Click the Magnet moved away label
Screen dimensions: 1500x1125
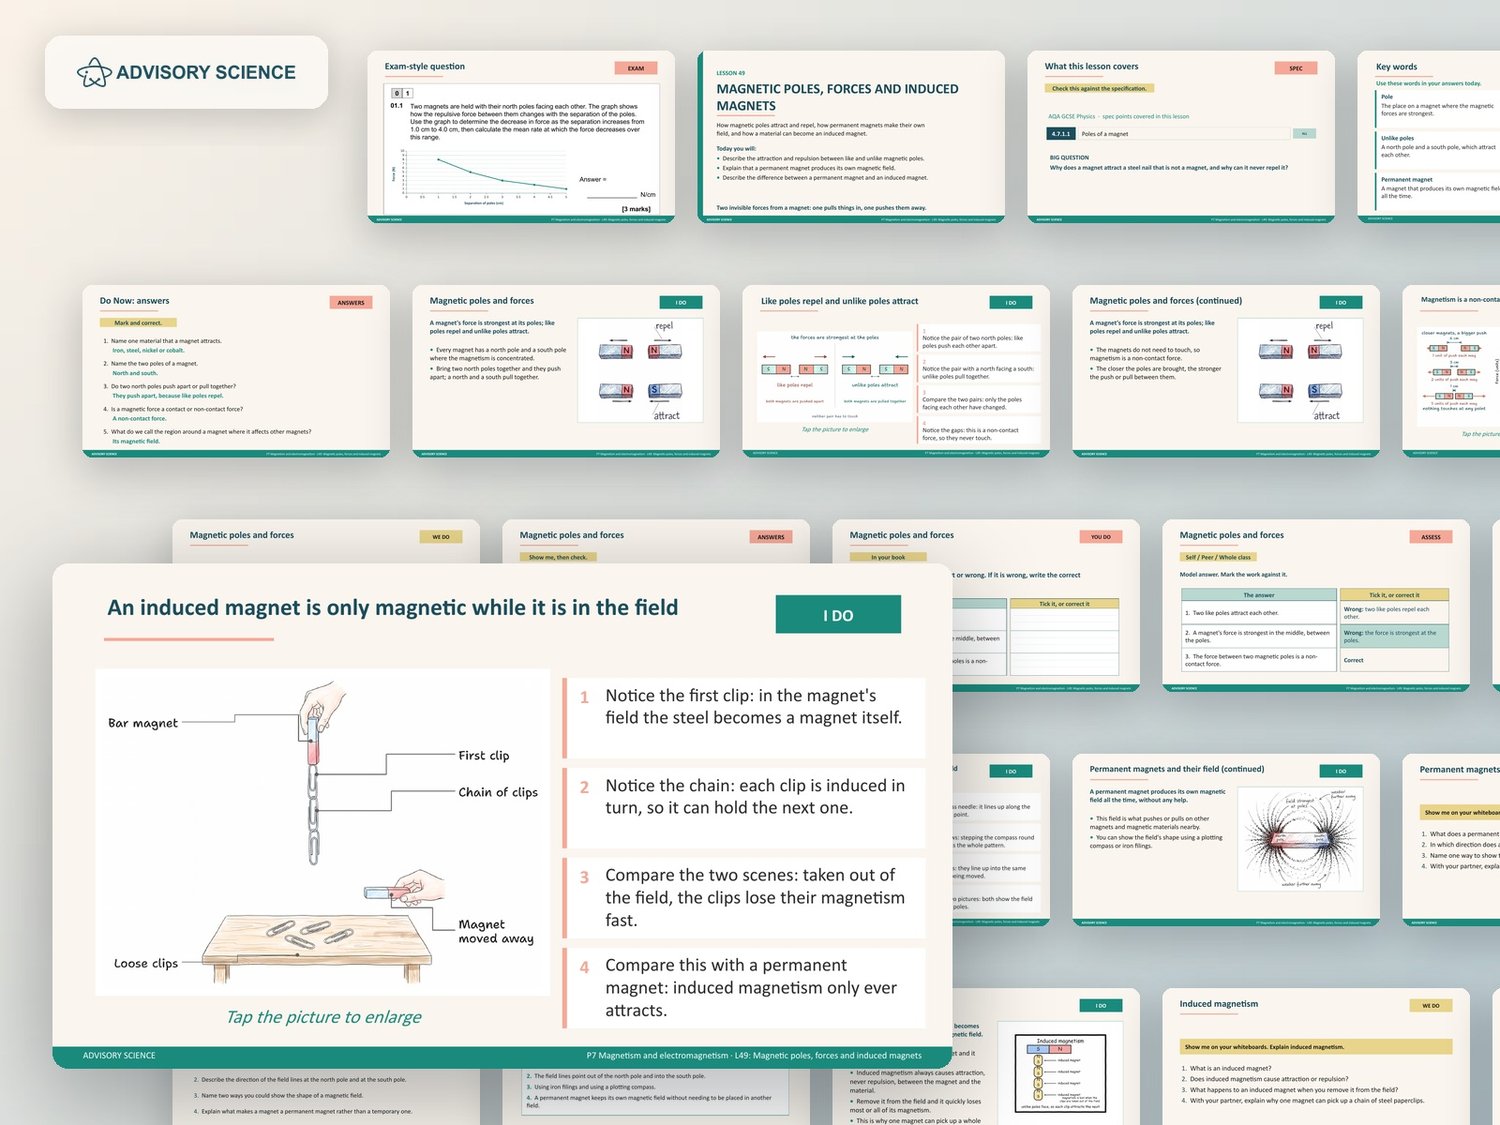pyautogui.click(x=496, y=931)
